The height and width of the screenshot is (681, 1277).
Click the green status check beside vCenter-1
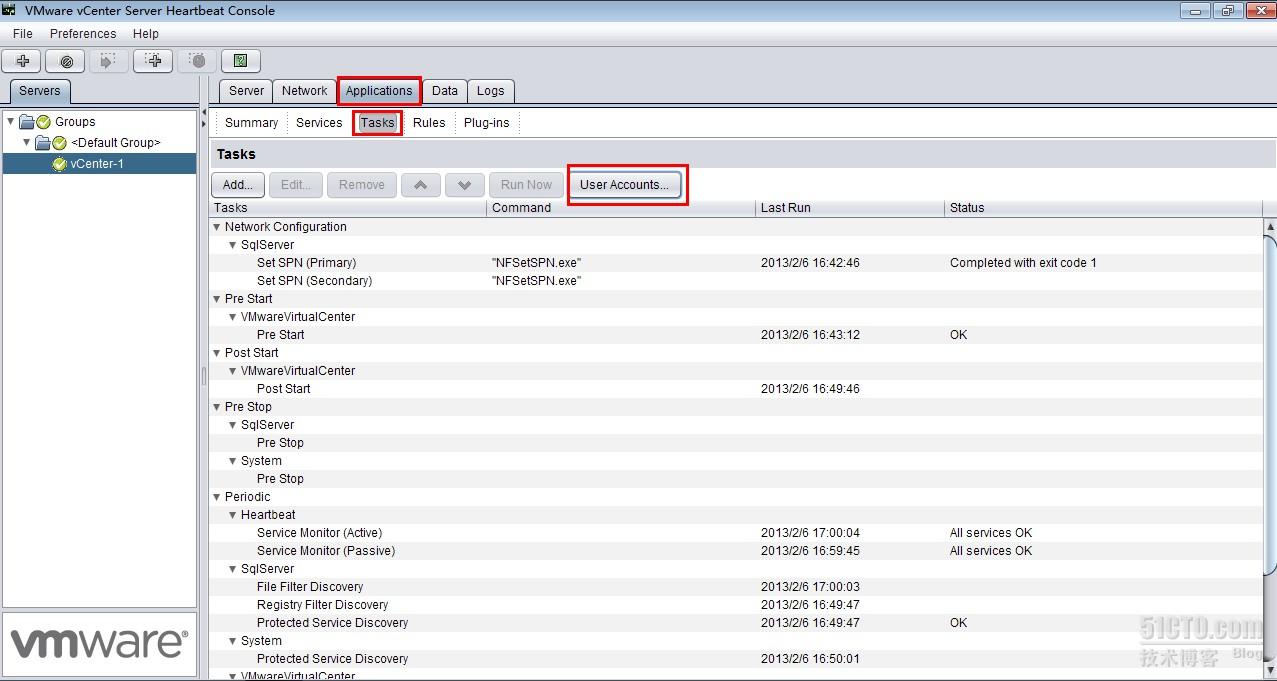pyautogui.click(x=60, y=164)
